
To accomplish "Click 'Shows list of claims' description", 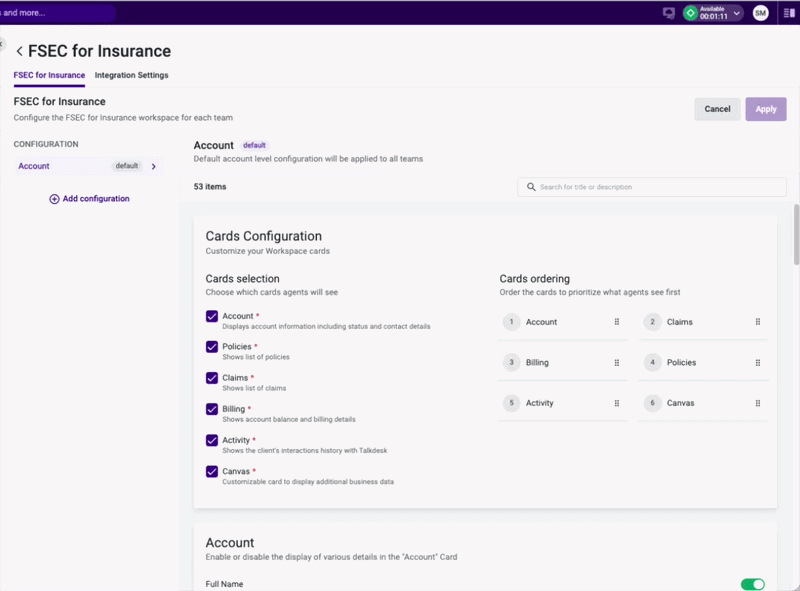I will tap(254, 388).
